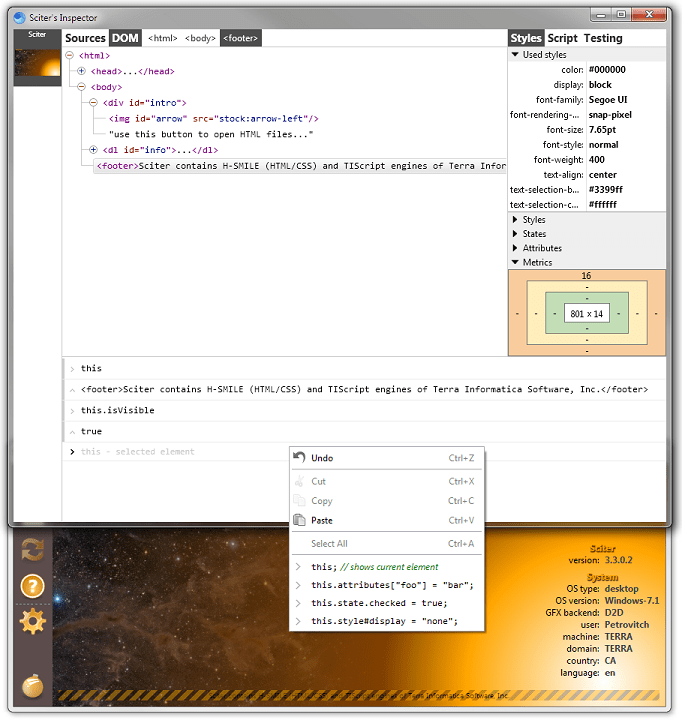Open the Styles tab in right panel
Viewport: 682px width, 720px height.
(526, 38)
